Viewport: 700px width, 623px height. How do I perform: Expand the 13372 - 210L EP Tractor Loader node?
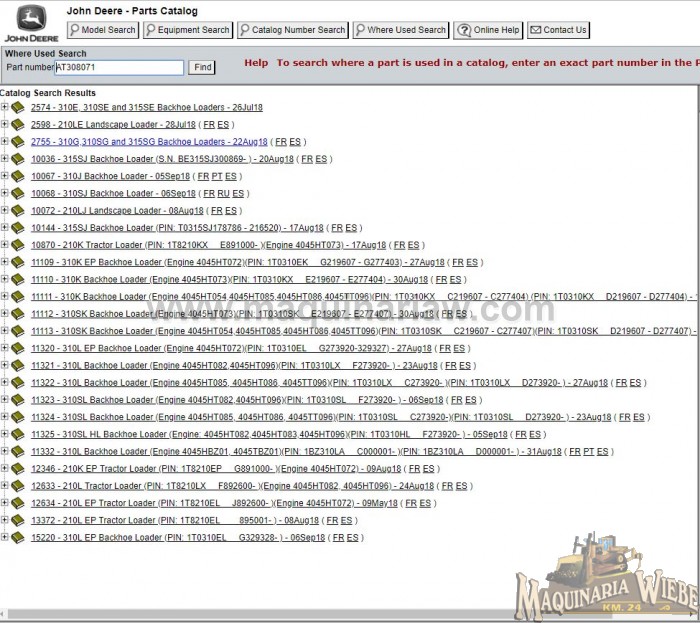coord(5,521)
